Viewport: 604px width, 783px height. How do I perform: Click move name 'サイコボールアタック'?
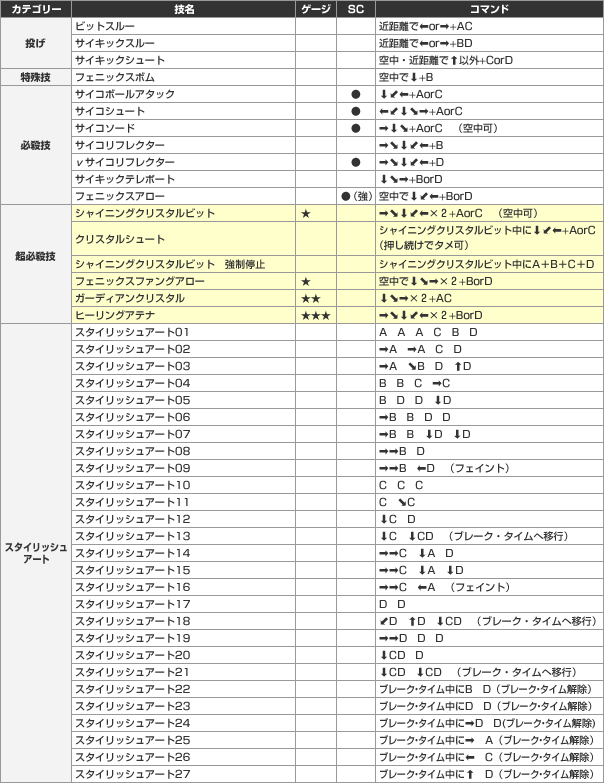[125, 94]
